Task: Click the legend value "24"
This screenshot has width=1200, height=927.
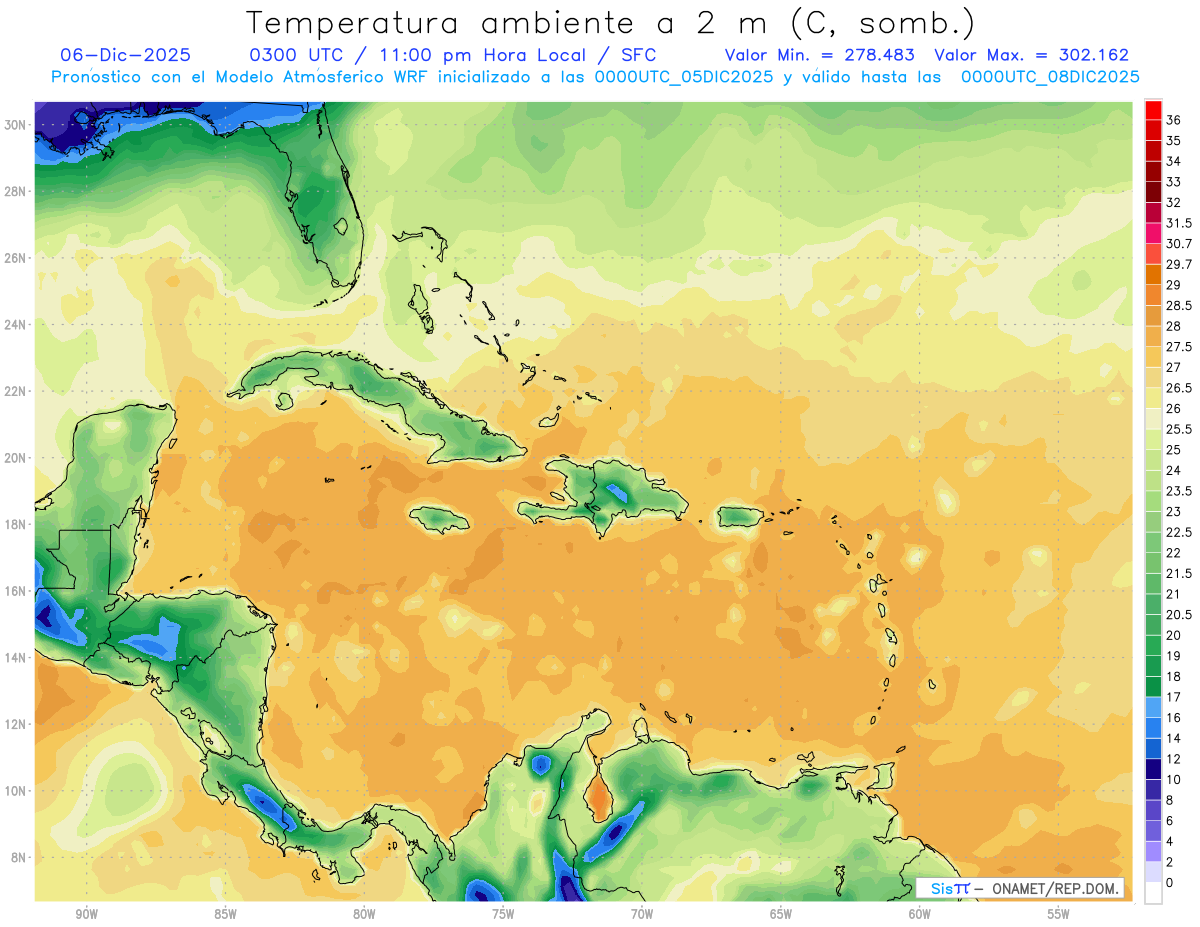Action: click(1174, 471)
